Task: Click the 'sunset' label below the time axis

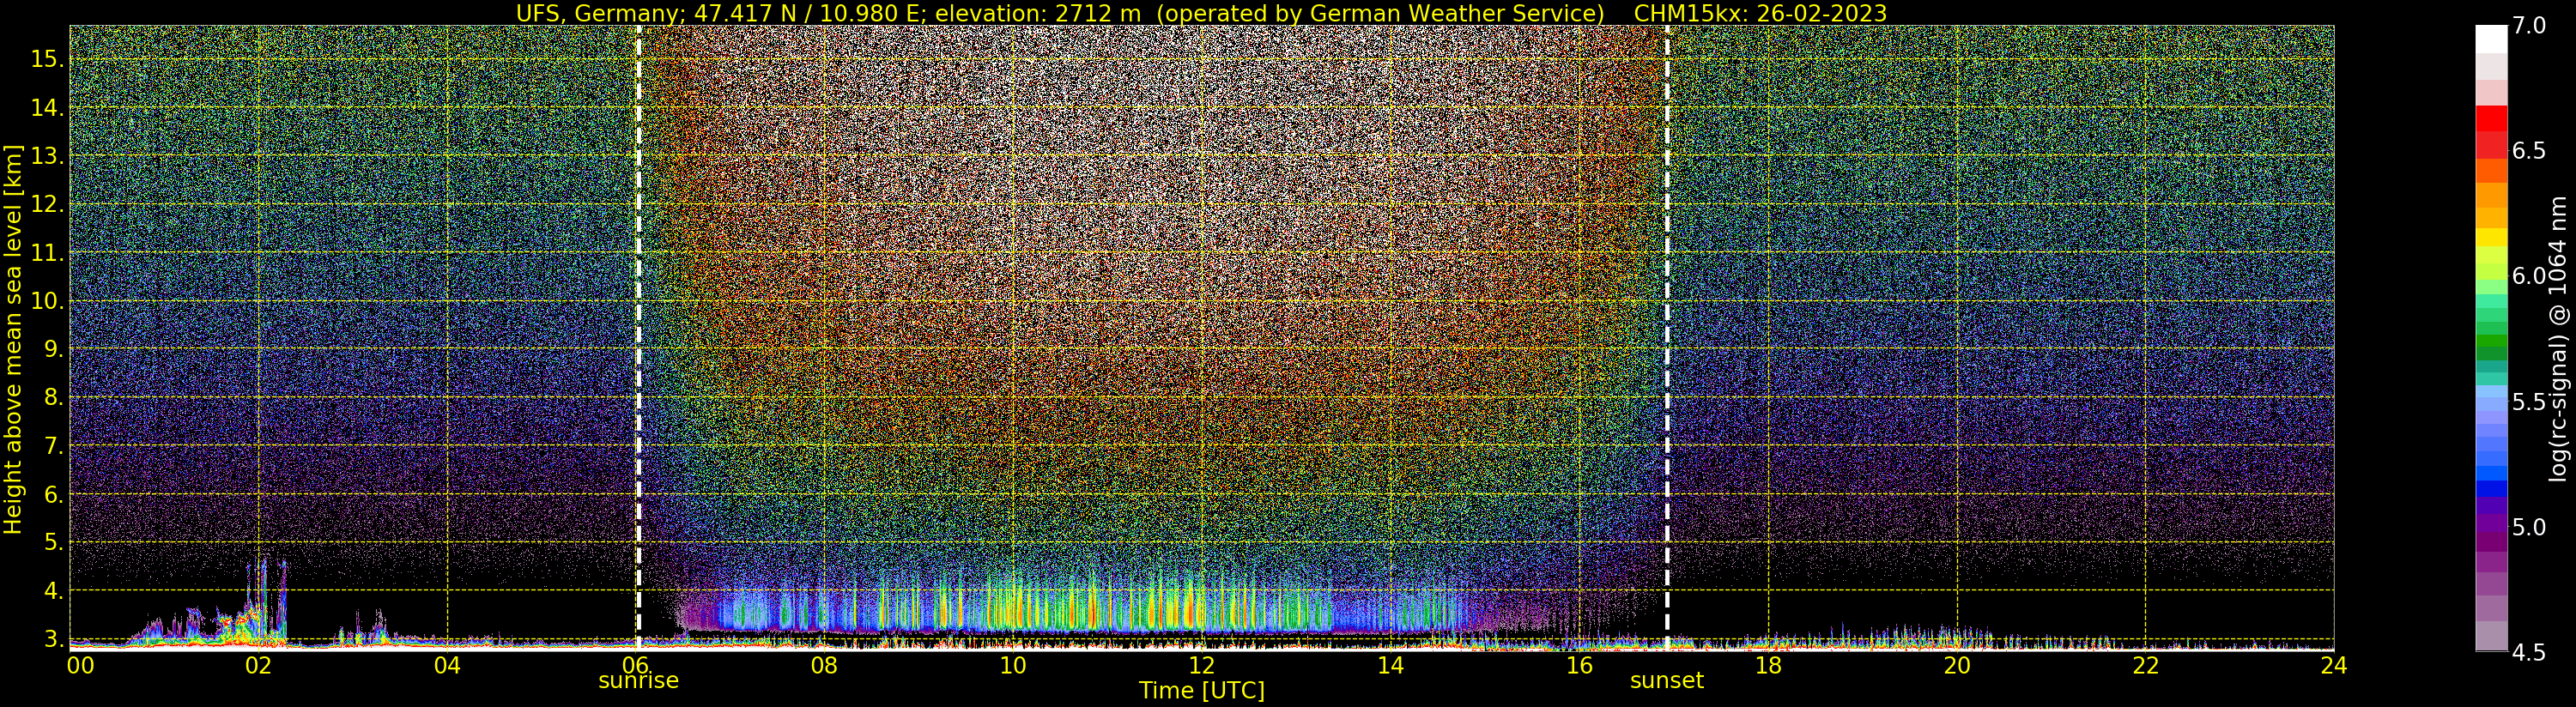Action: point(1666,681)
